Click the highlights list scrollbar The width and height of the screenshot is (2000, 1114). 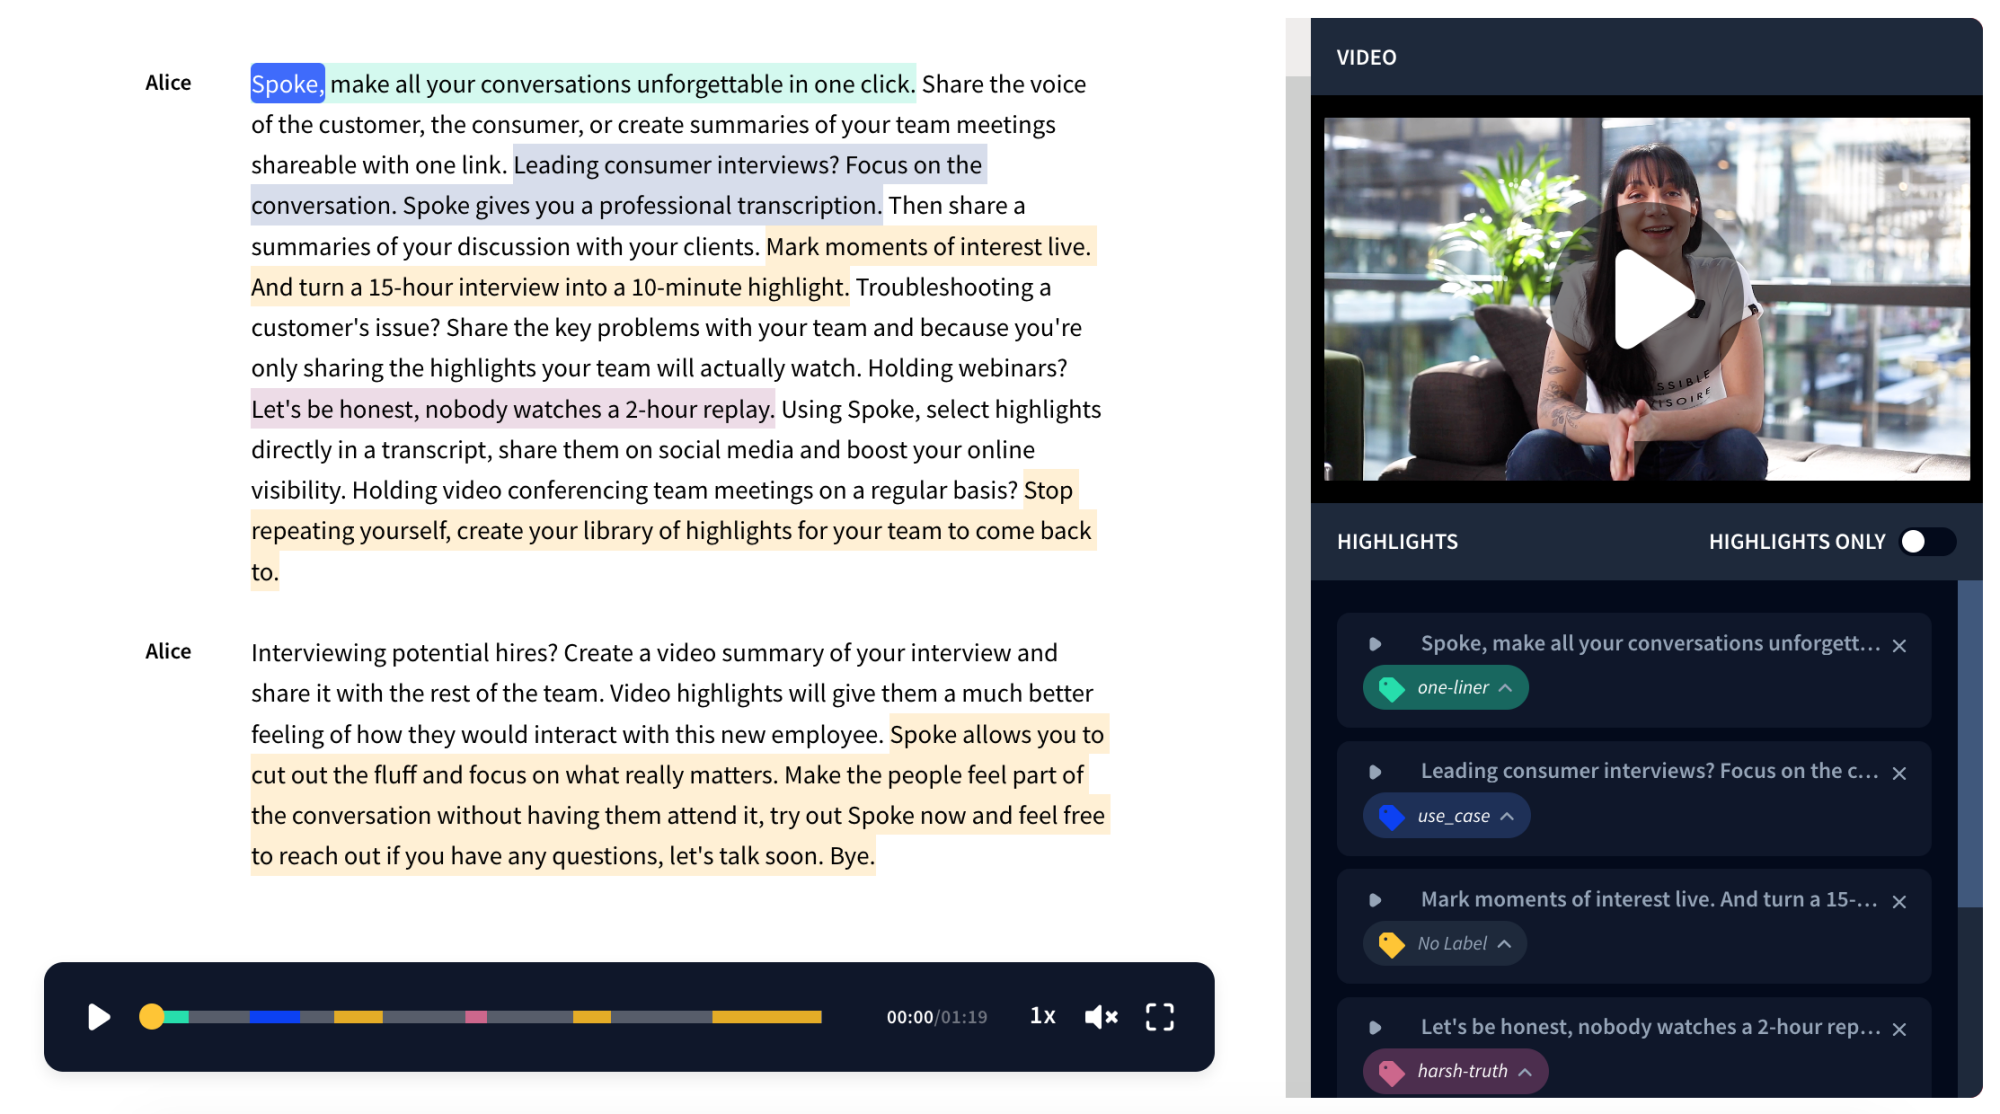(1969, 744)
